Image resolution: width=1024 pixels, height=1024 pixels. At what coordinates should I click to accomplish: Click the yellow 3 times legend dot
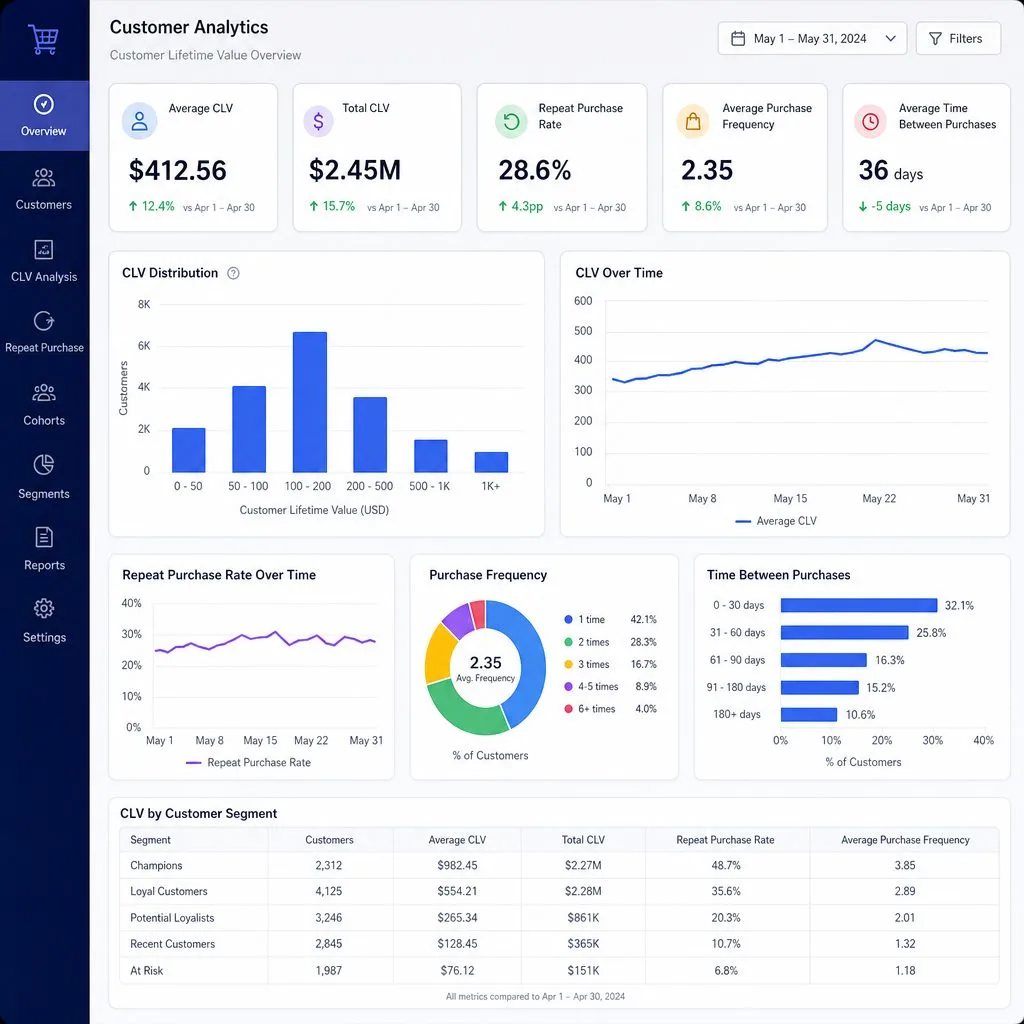coord(568,664)
